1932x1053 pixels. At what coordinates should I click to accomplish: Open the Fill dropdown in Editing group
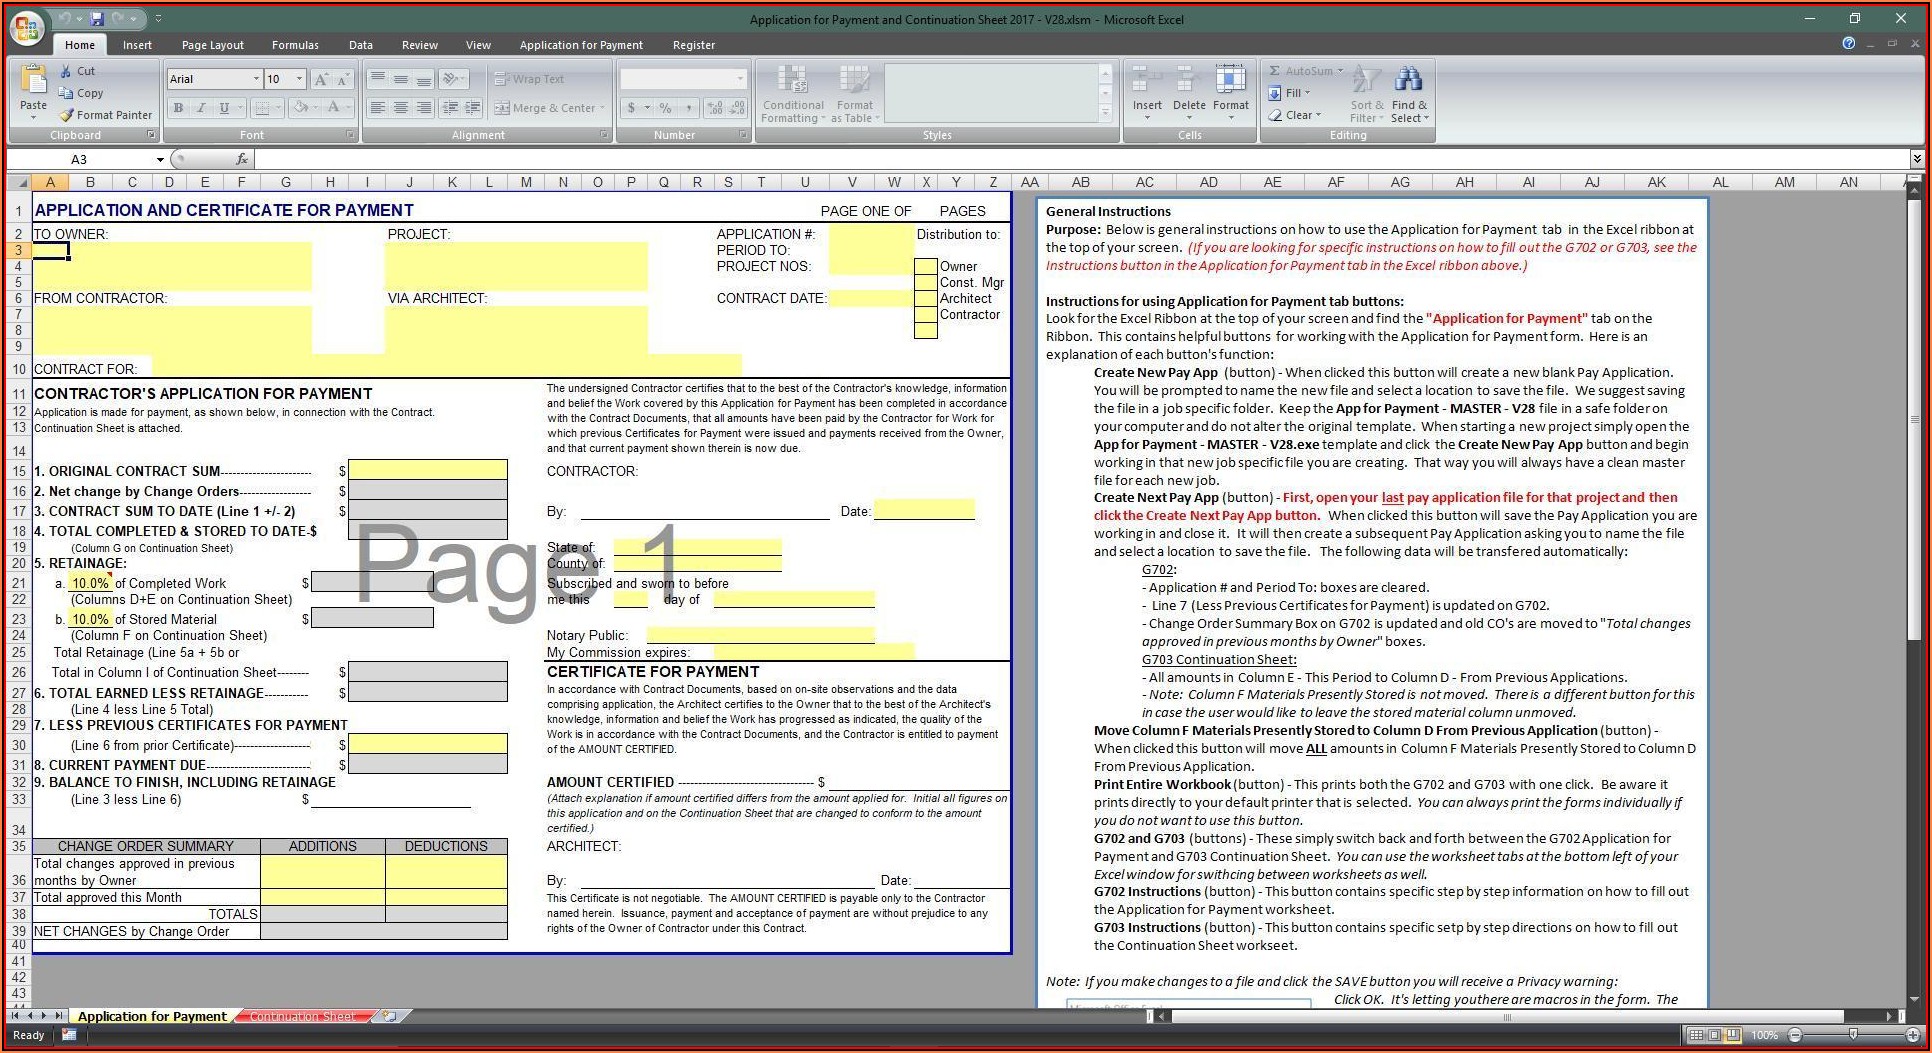(x=1291, y=93)
